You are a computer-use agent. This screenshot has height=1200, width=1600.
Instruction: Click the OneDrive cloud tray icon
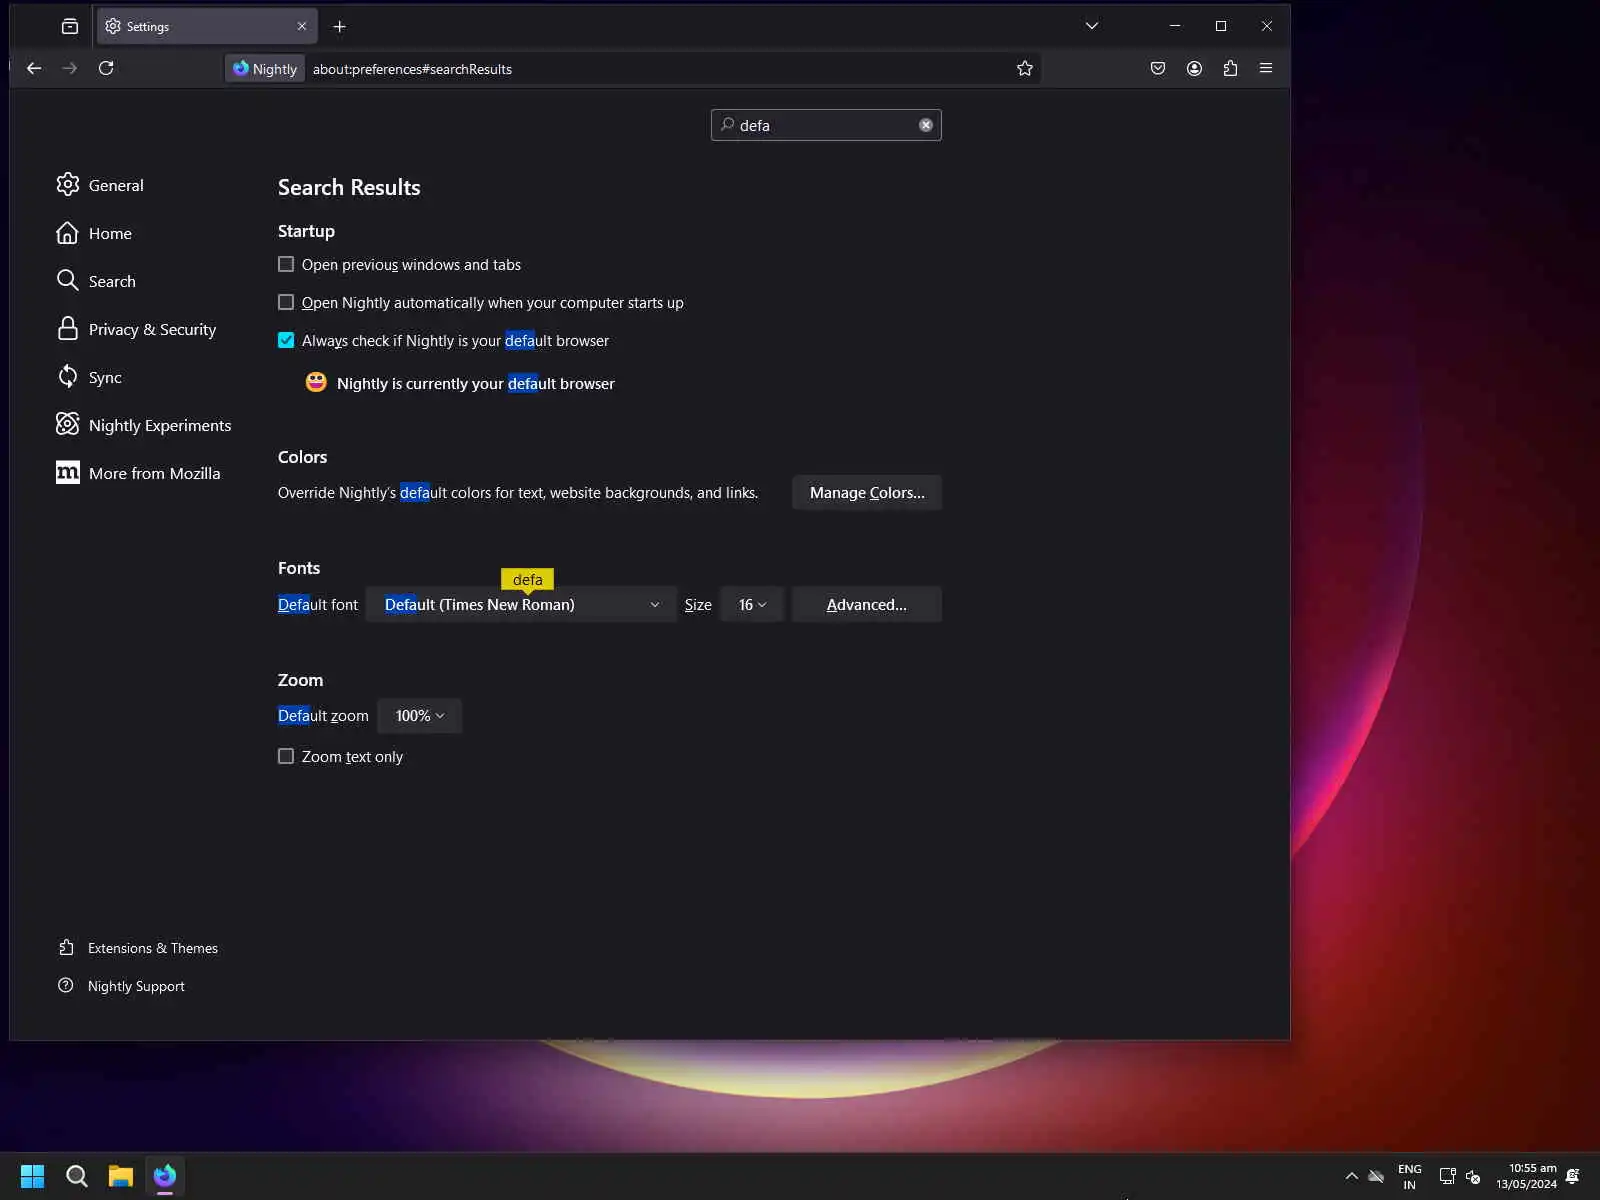pyautogui.click(x=1377, y=1176)
